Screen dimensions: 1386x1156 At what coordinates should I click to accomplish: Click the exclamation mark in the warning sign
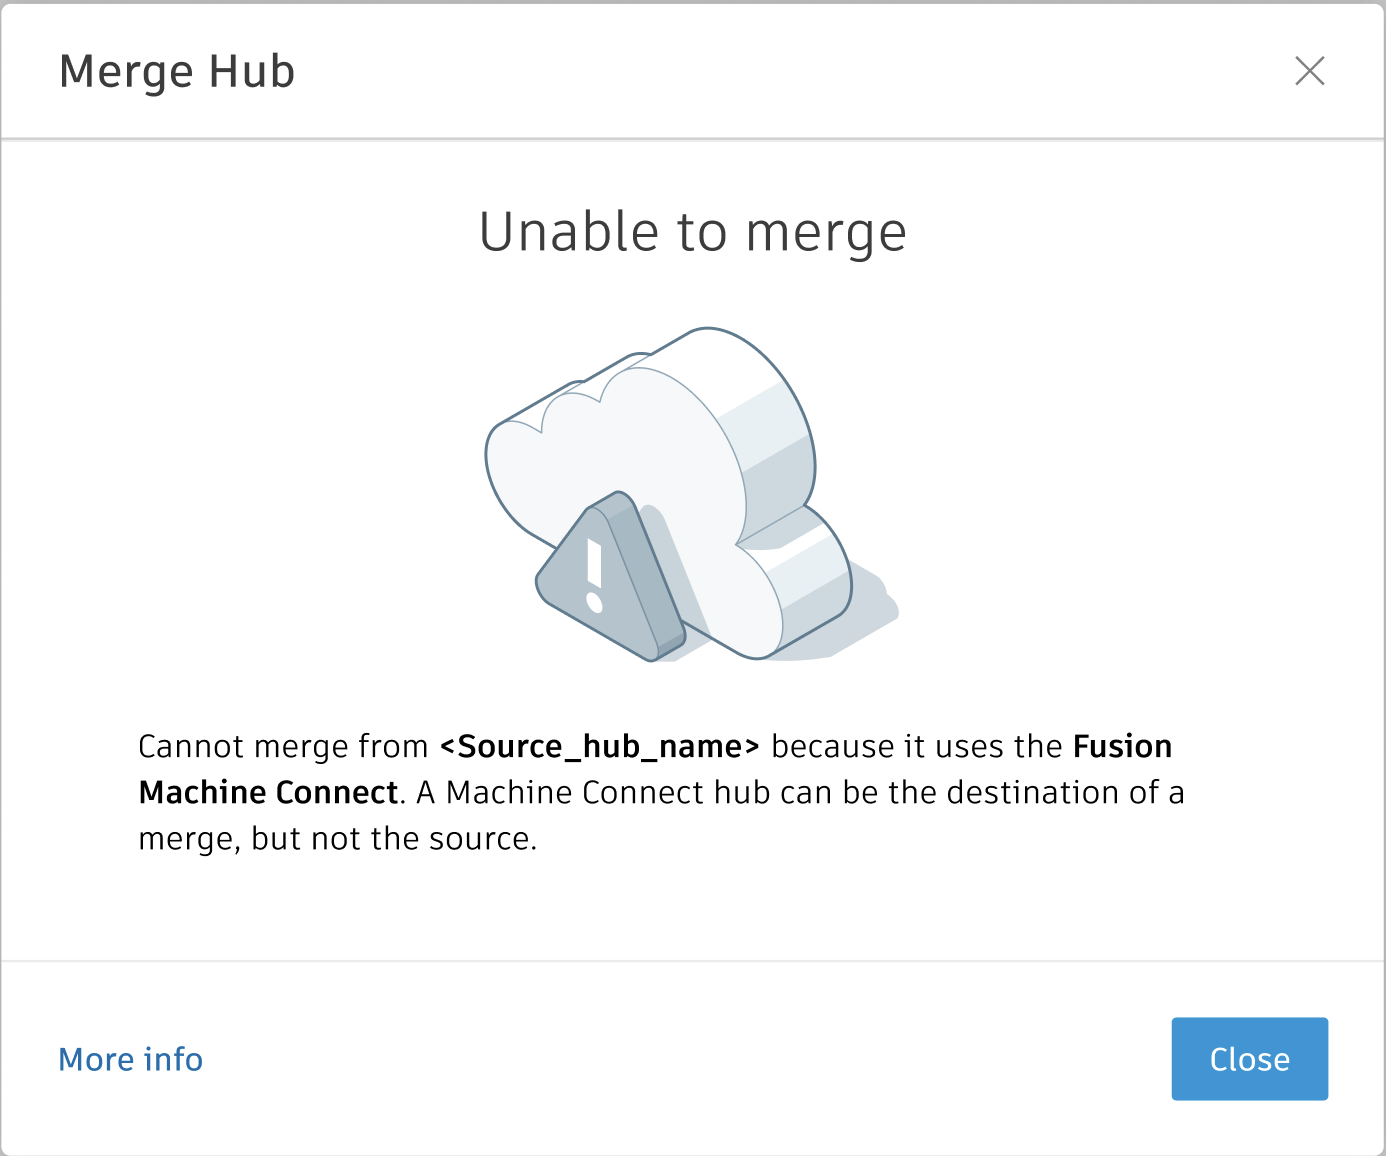[x=595, y=576]
